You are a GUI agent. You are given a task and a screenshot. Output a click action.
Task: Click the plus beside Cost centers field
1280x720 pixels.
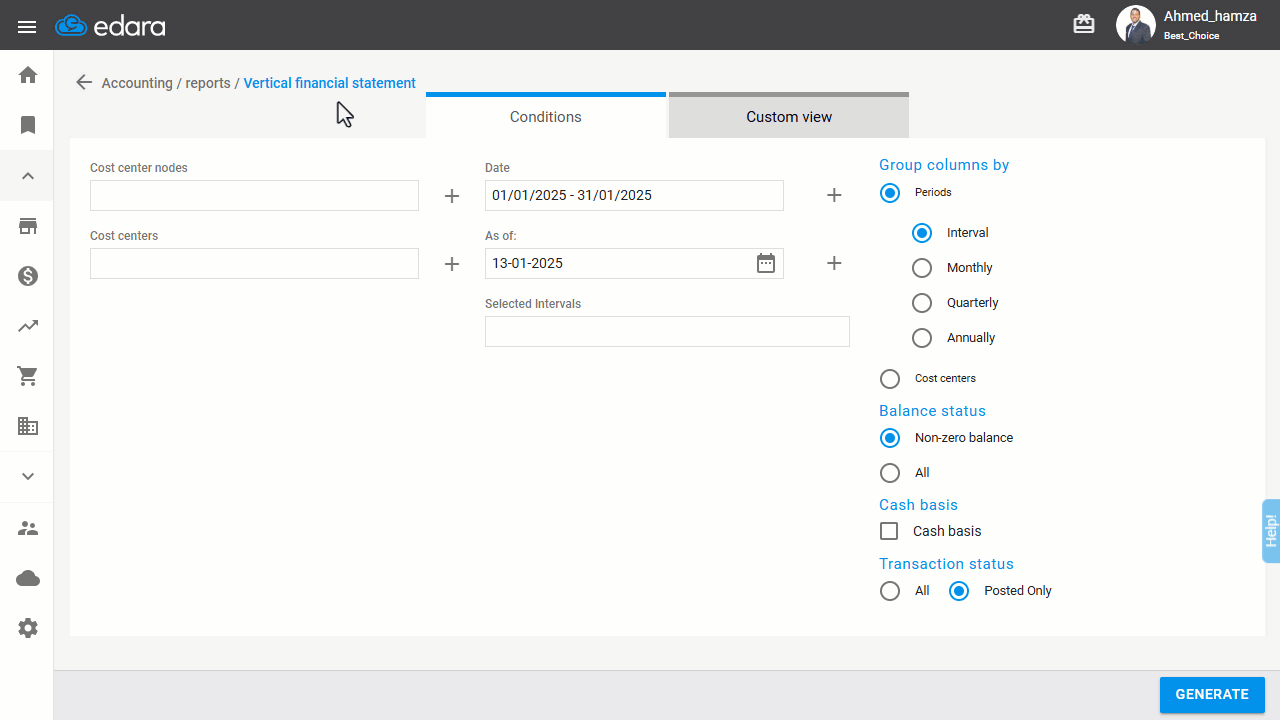pos(452,264)
